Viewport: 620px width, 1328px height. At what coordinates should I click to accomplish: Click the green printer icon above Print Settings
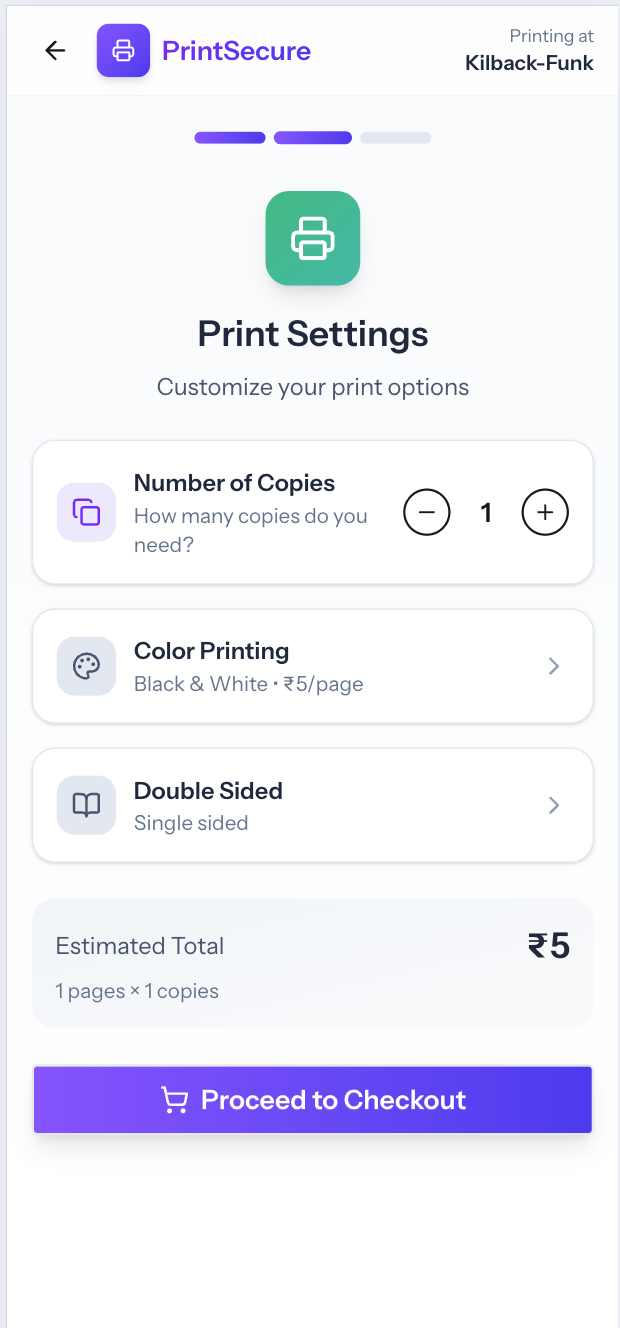coord(312,238)
